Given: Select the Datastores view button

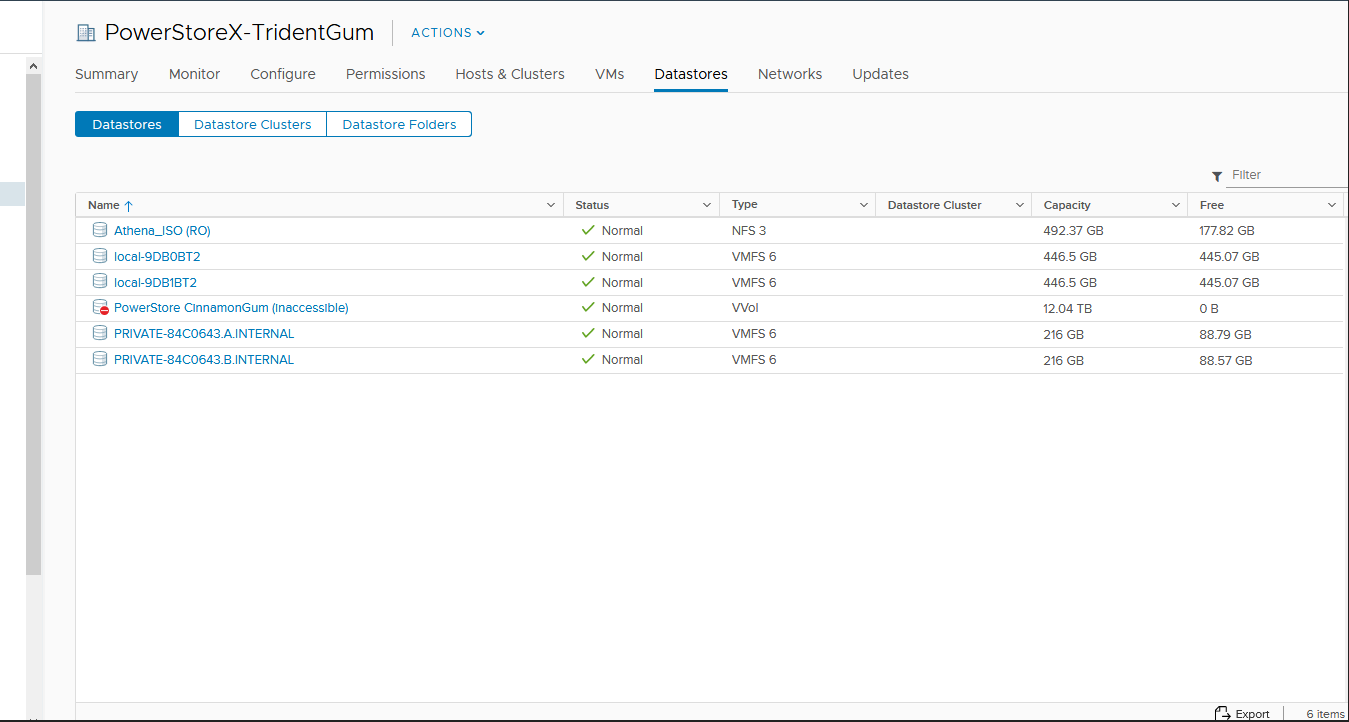Looking at the screenshot, I should pyautogui.click(x=127, y=124).
